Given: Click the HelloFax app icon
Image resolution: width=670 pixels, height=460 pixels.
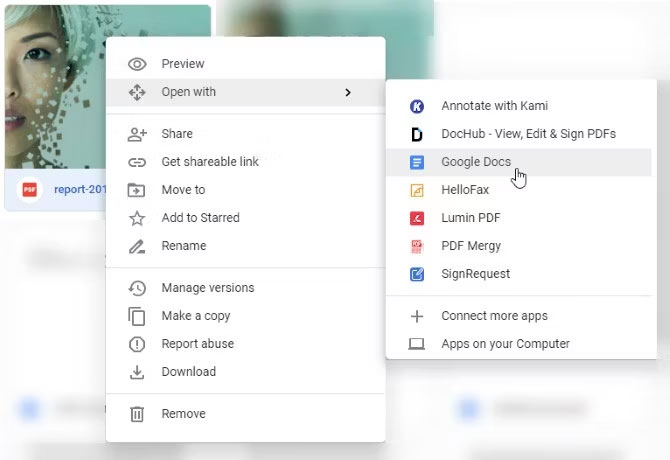Looking at the screenshot, I should 417,190.
